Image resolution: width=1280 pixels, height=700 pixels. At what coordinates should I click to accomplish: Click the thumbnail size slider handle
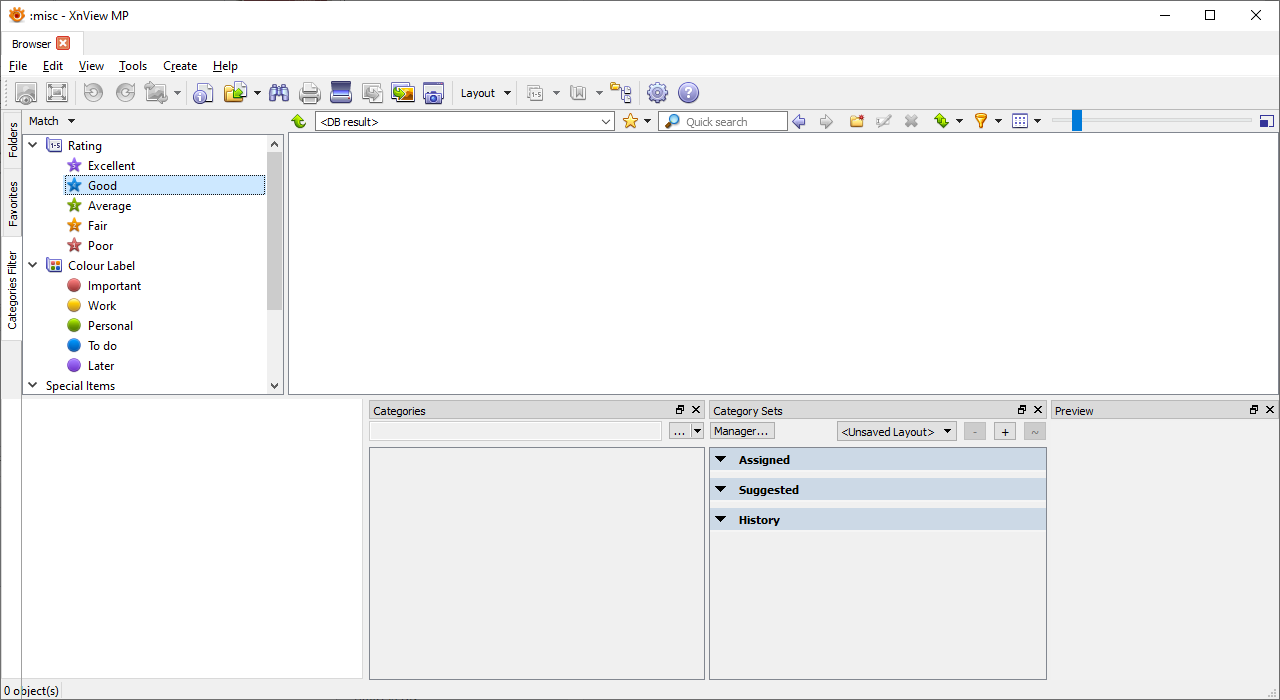(x=1076, y=121)
